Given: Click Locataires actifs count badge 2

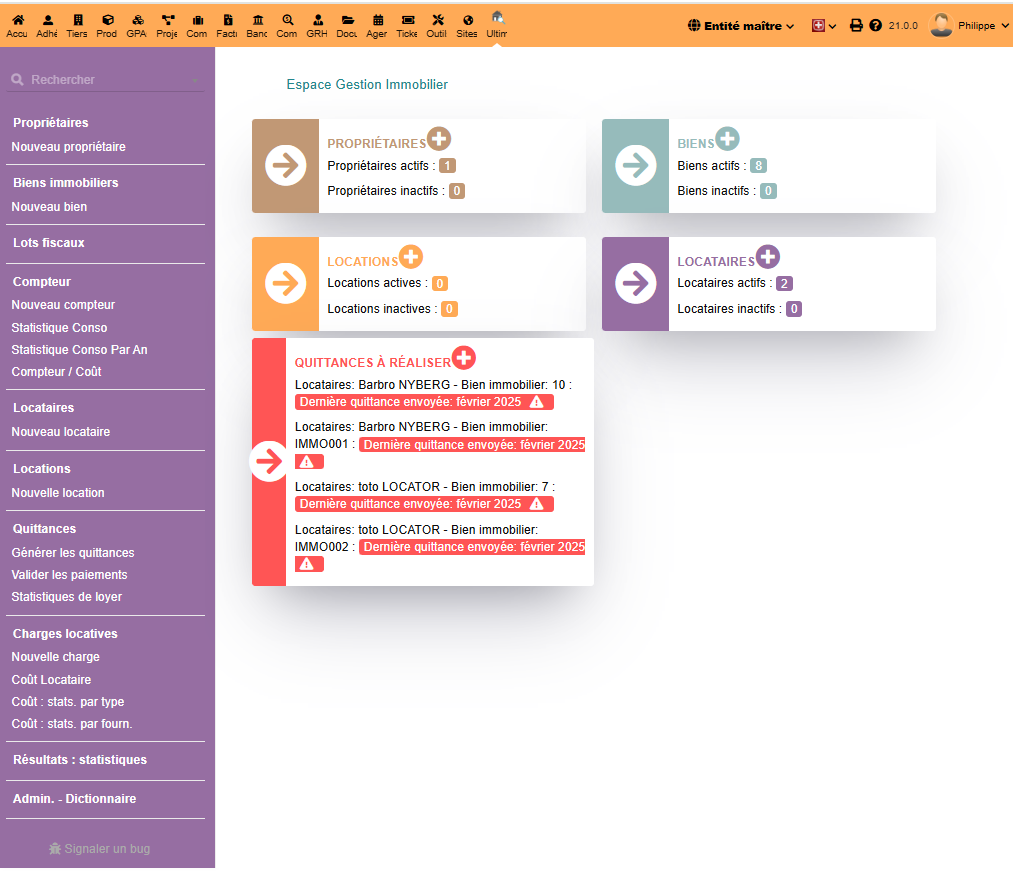Looking at the screenshot, I should tap(784, 283).
